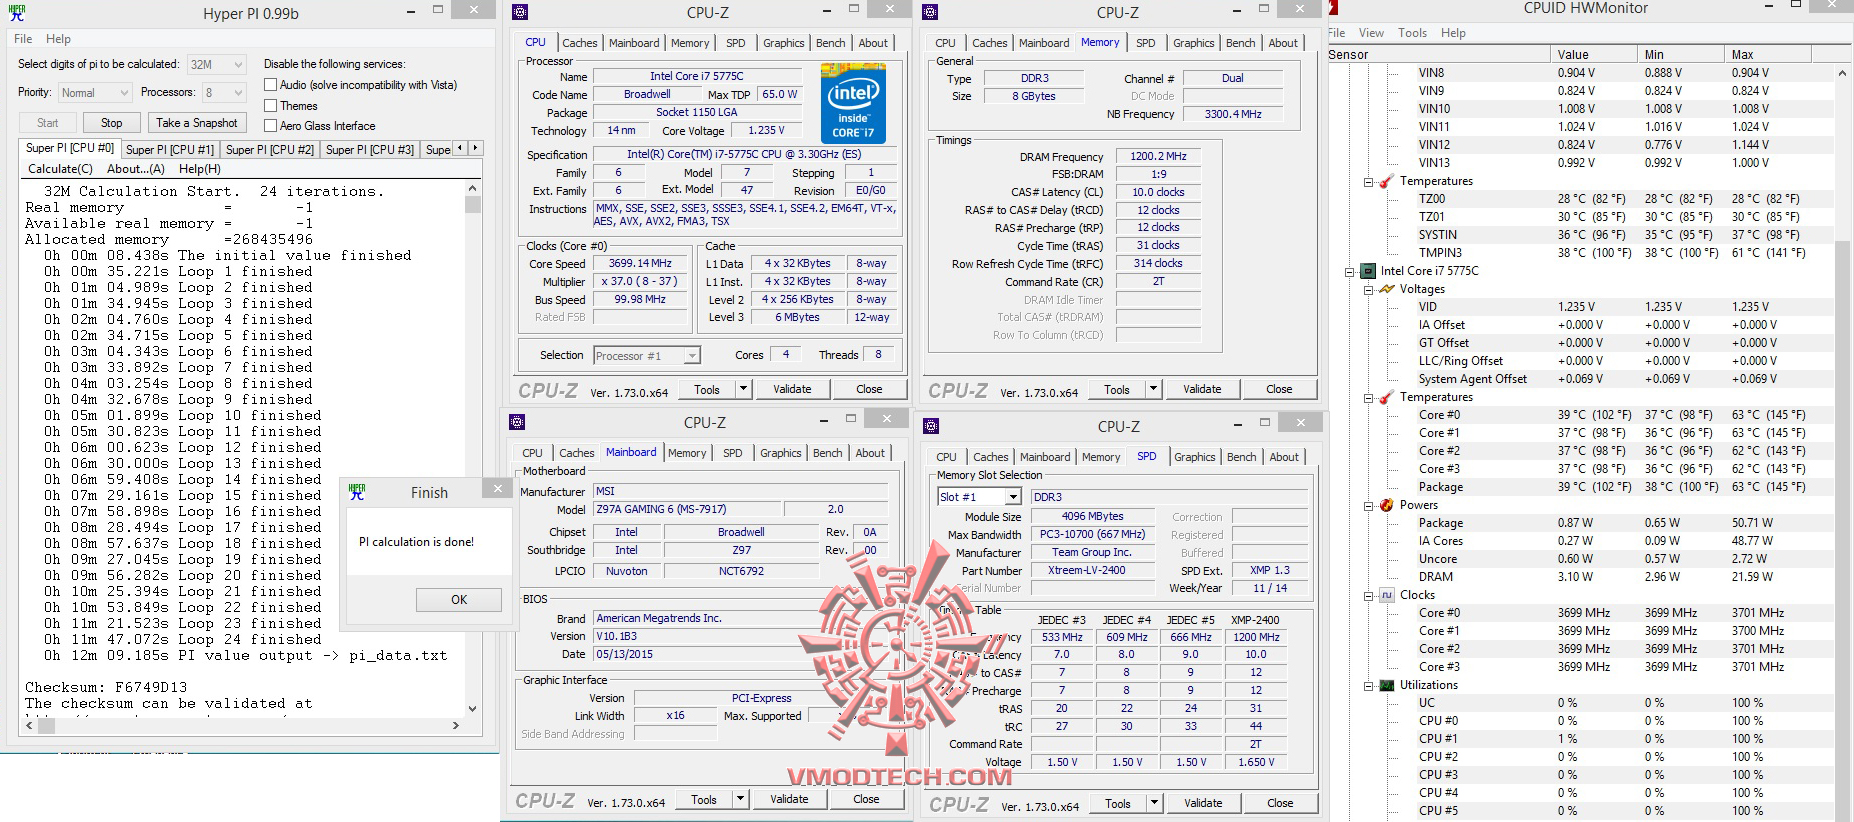
Task: Tick the Themes checkbox in Hyper PI
Action: pos(270,105)
